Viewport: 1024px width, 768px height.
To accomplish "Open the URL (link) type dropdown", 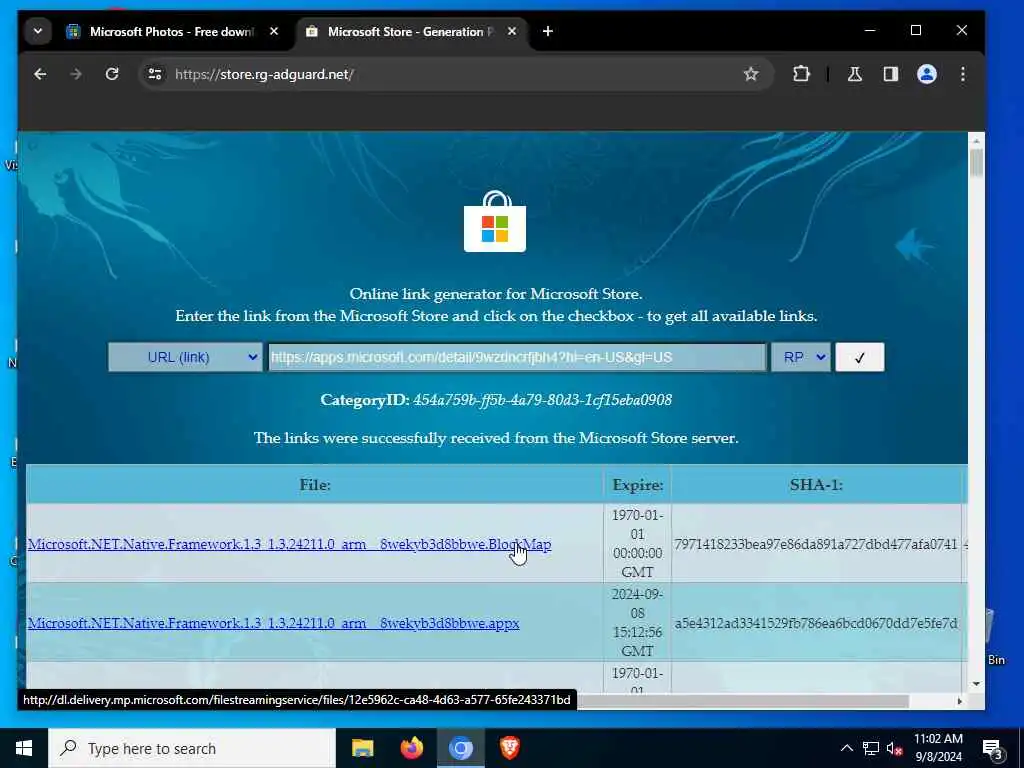I will 185,357.
